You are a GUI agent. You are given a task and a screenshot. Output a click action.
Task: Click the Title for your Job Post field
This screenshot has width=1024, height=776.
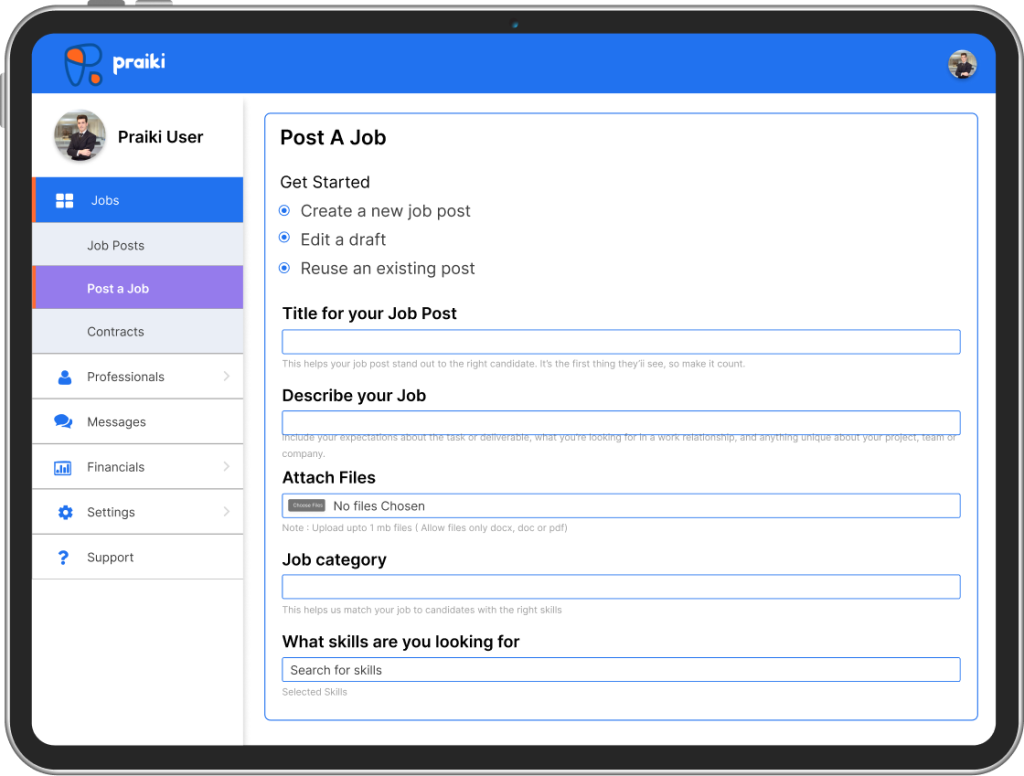point(620,342)
